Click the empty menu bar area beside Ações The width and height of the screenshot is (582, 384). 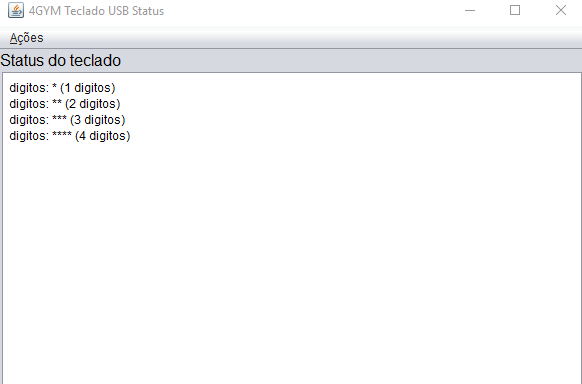[x=312, y=38]
